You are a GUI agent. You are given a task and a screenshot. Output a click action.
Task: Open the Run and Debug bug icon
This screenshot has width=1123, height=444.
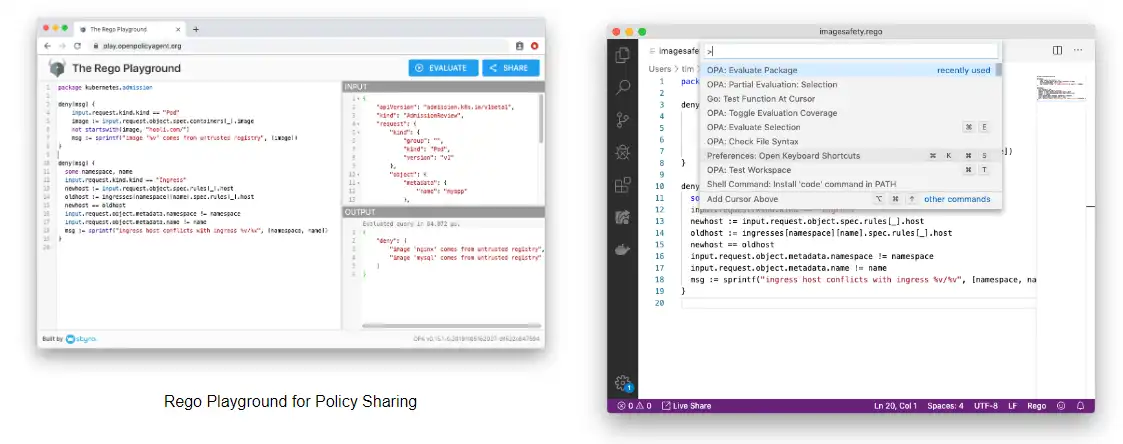click(622, 153)
